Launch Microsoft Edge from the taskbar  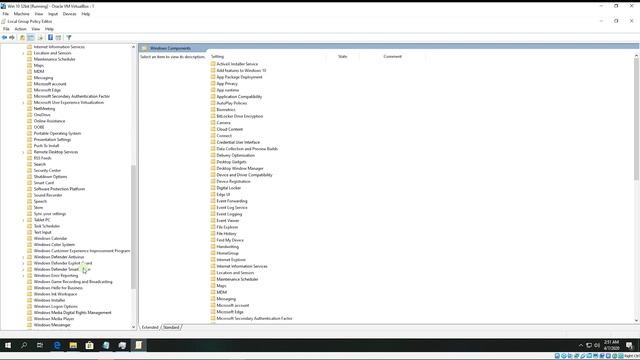(x=57, y=345)
